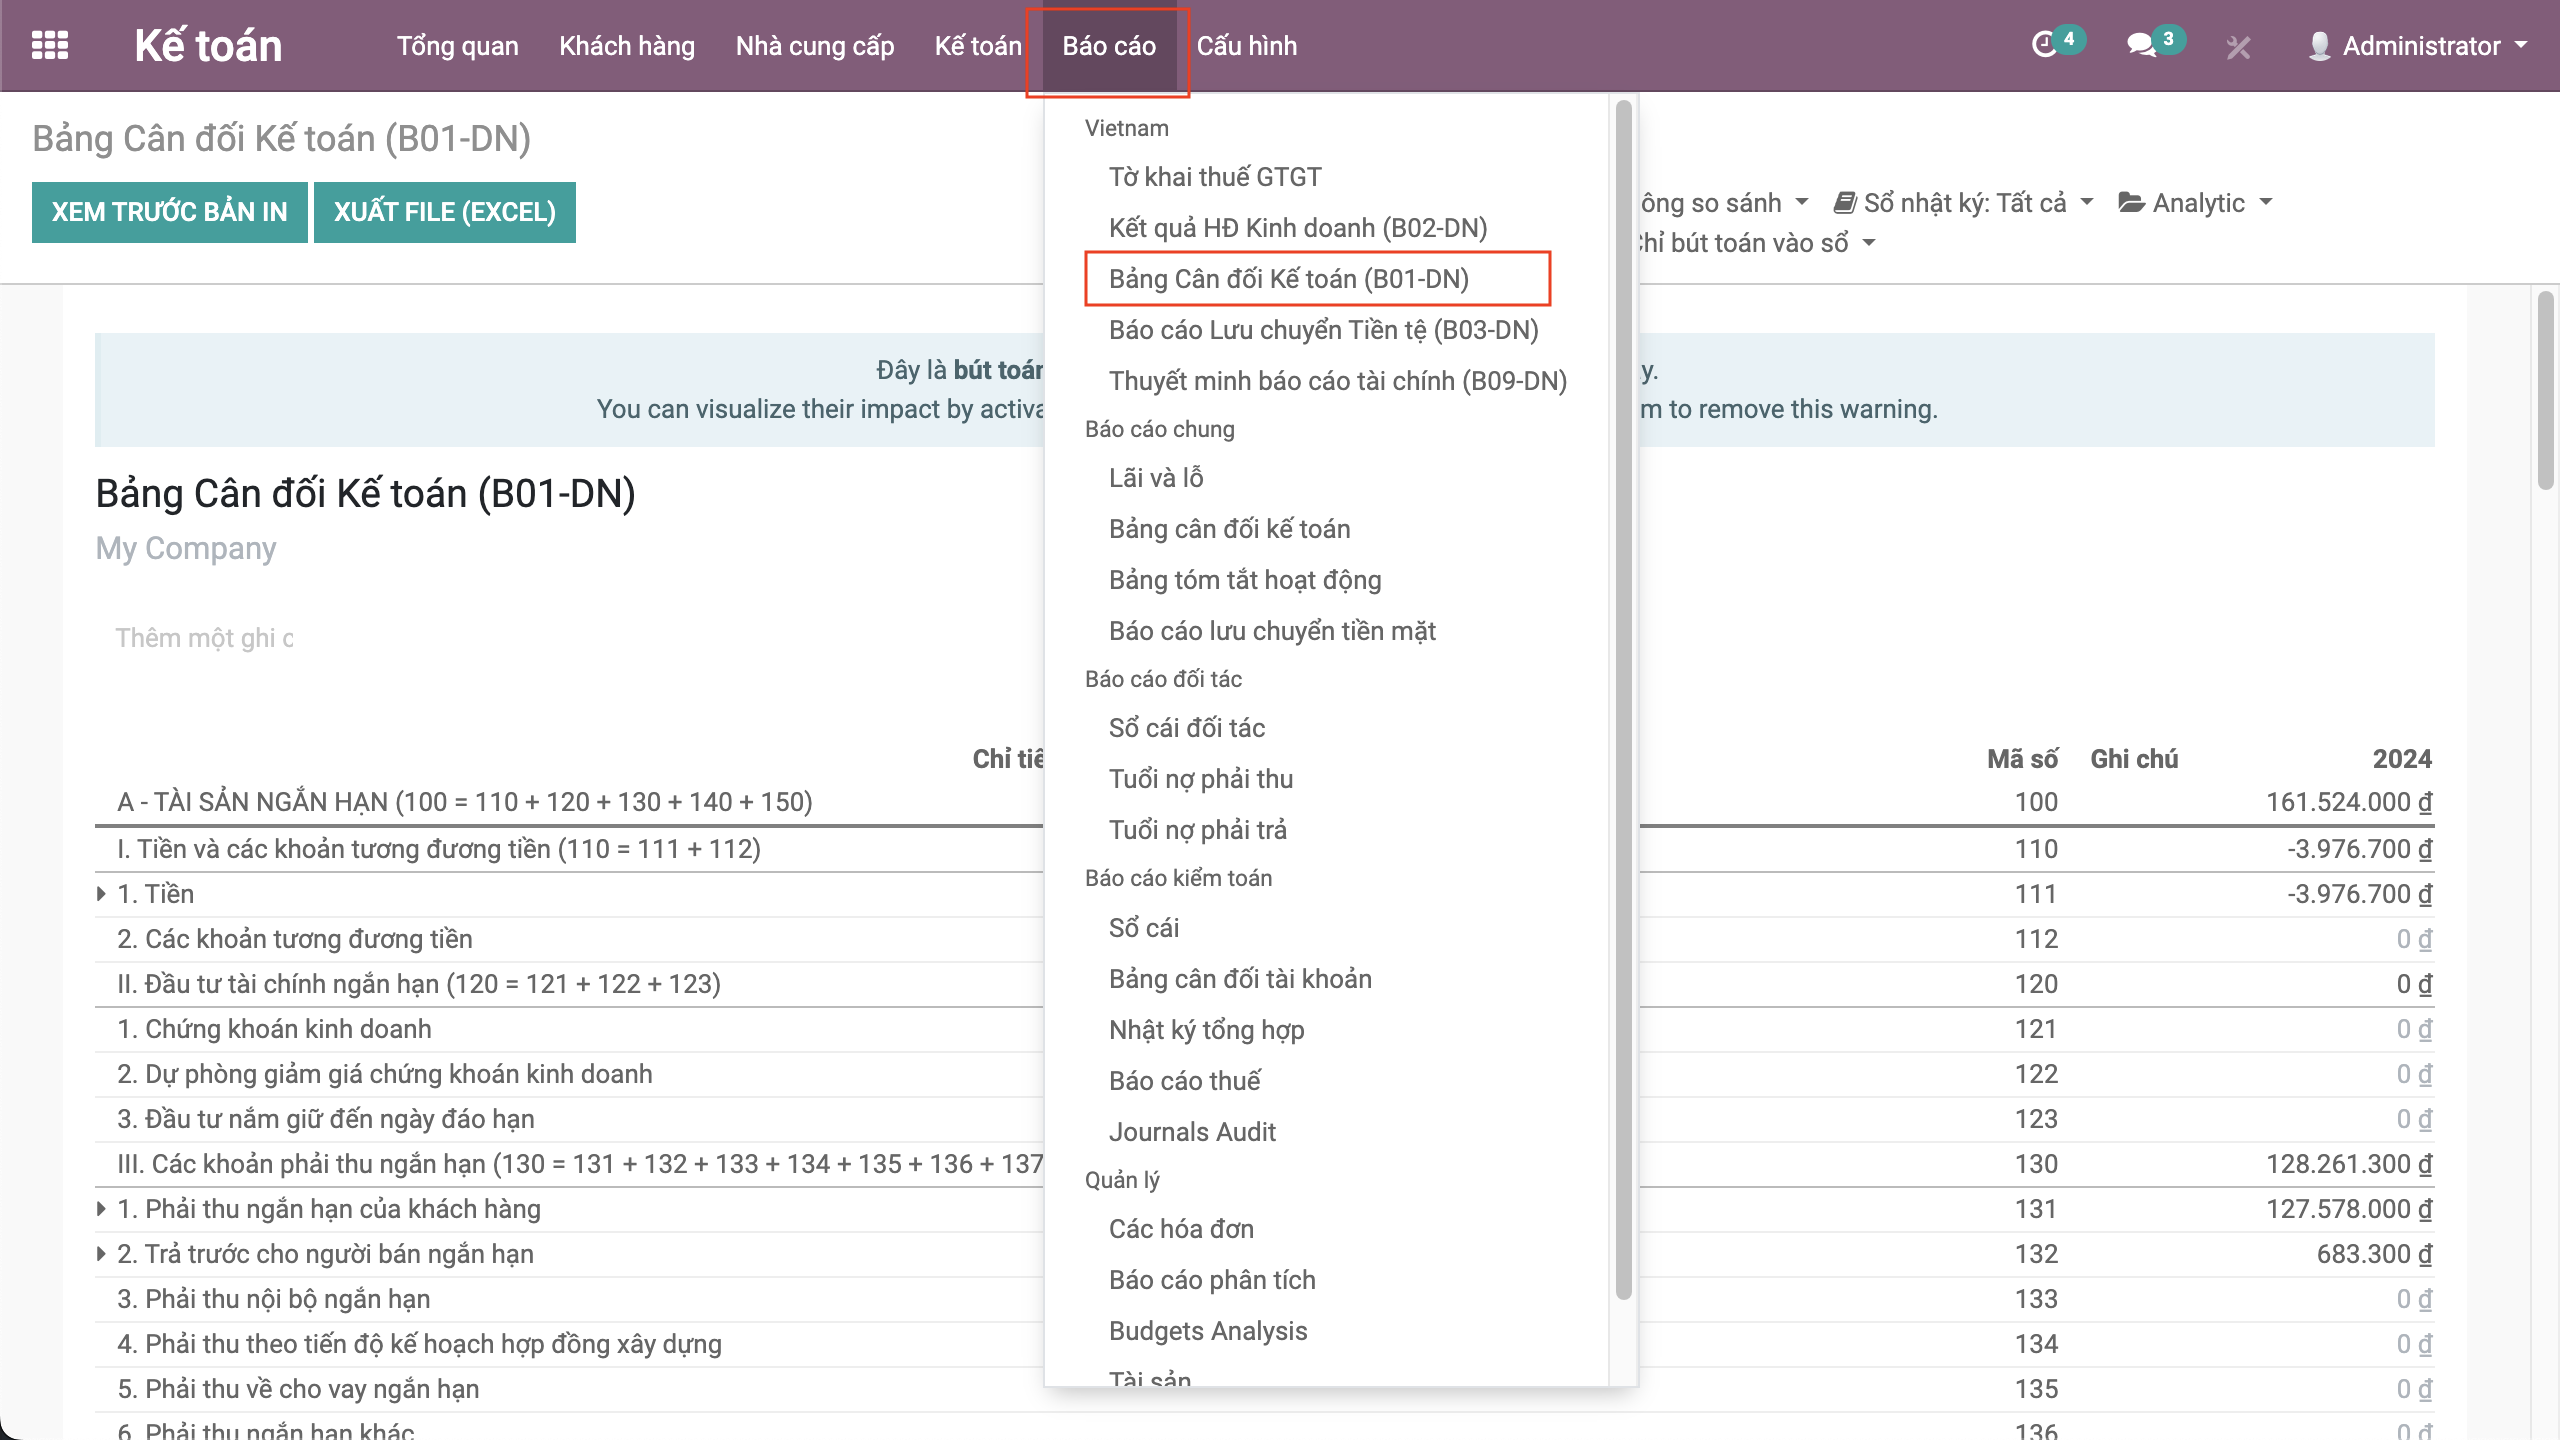Click the Analytic folder icon
Image resolution: width=2560 pixels, height=1440 pixels.
2131,203
